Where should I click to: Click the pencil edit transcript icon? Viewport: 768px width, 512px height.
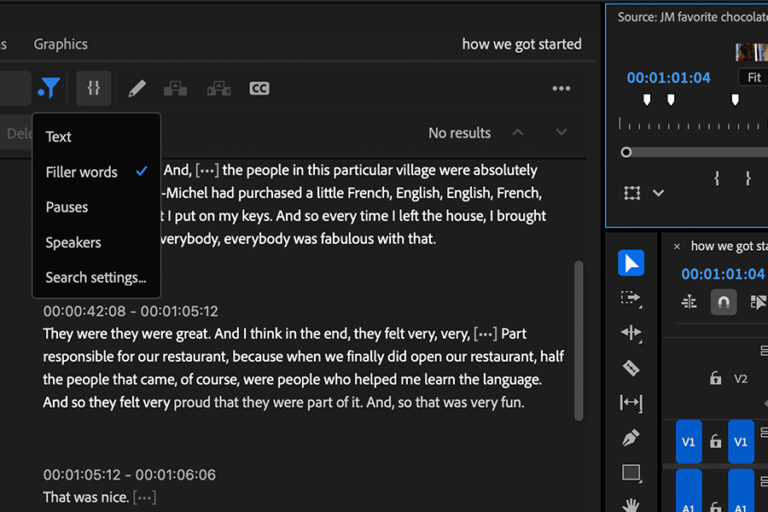(137, 89)
